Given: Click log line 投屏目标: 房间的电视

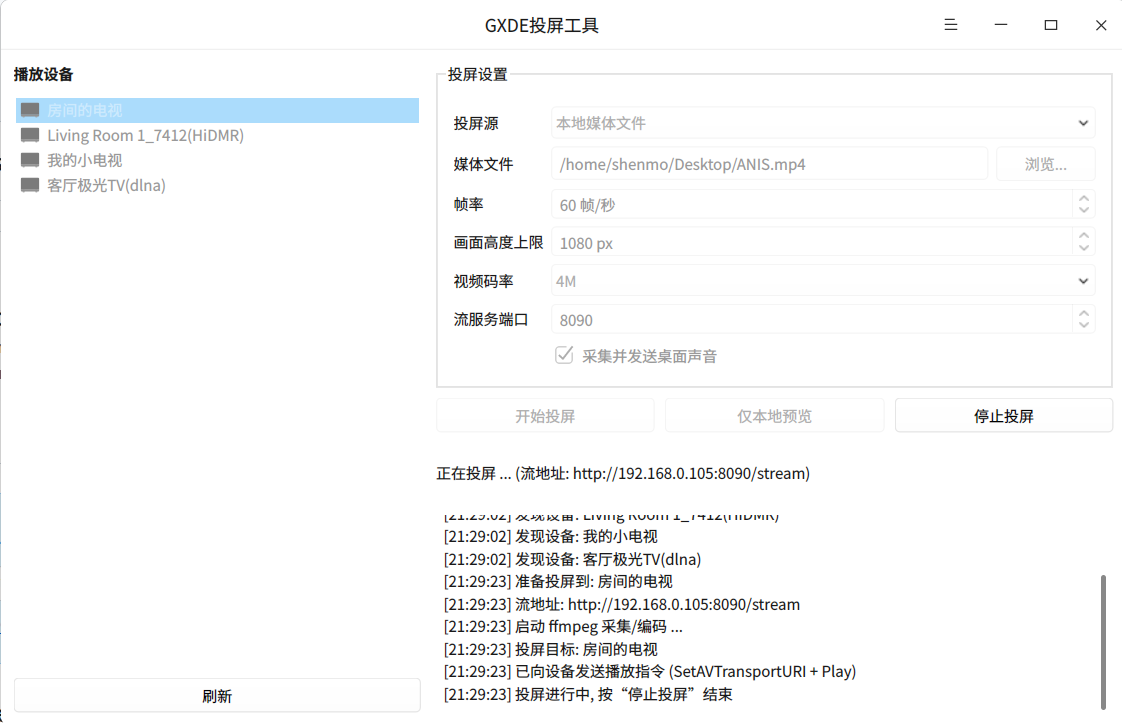Looking at the screenshot, I should [550, 649].
